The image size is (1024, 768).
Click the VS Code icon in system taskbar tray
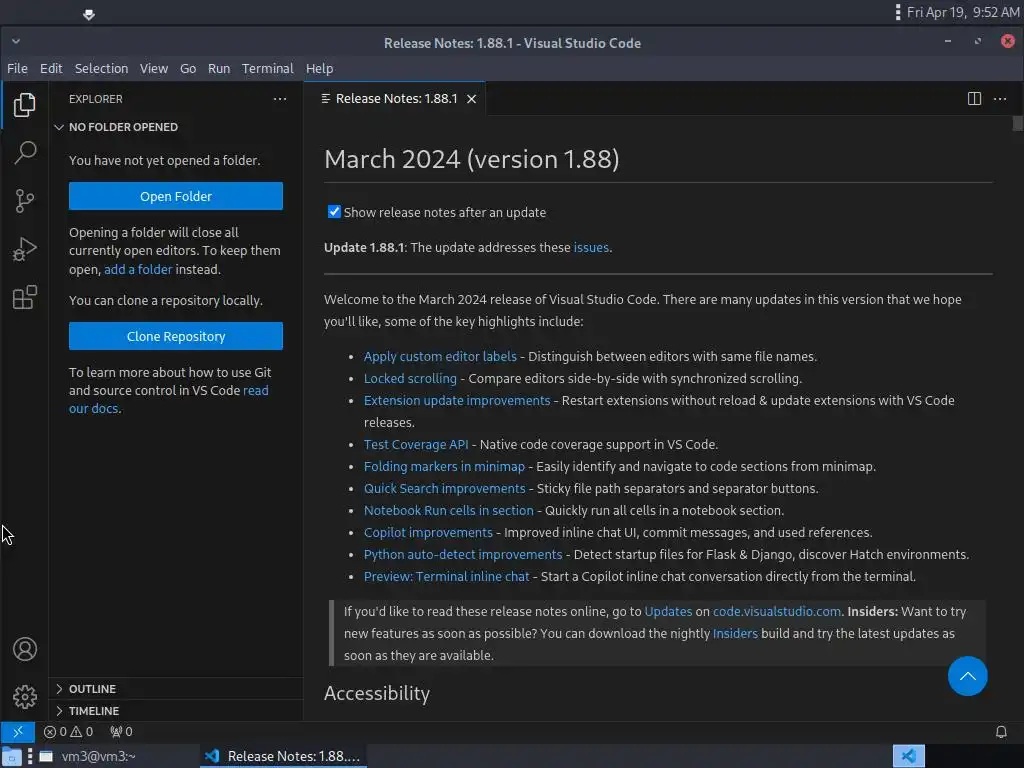coord(908,756)
